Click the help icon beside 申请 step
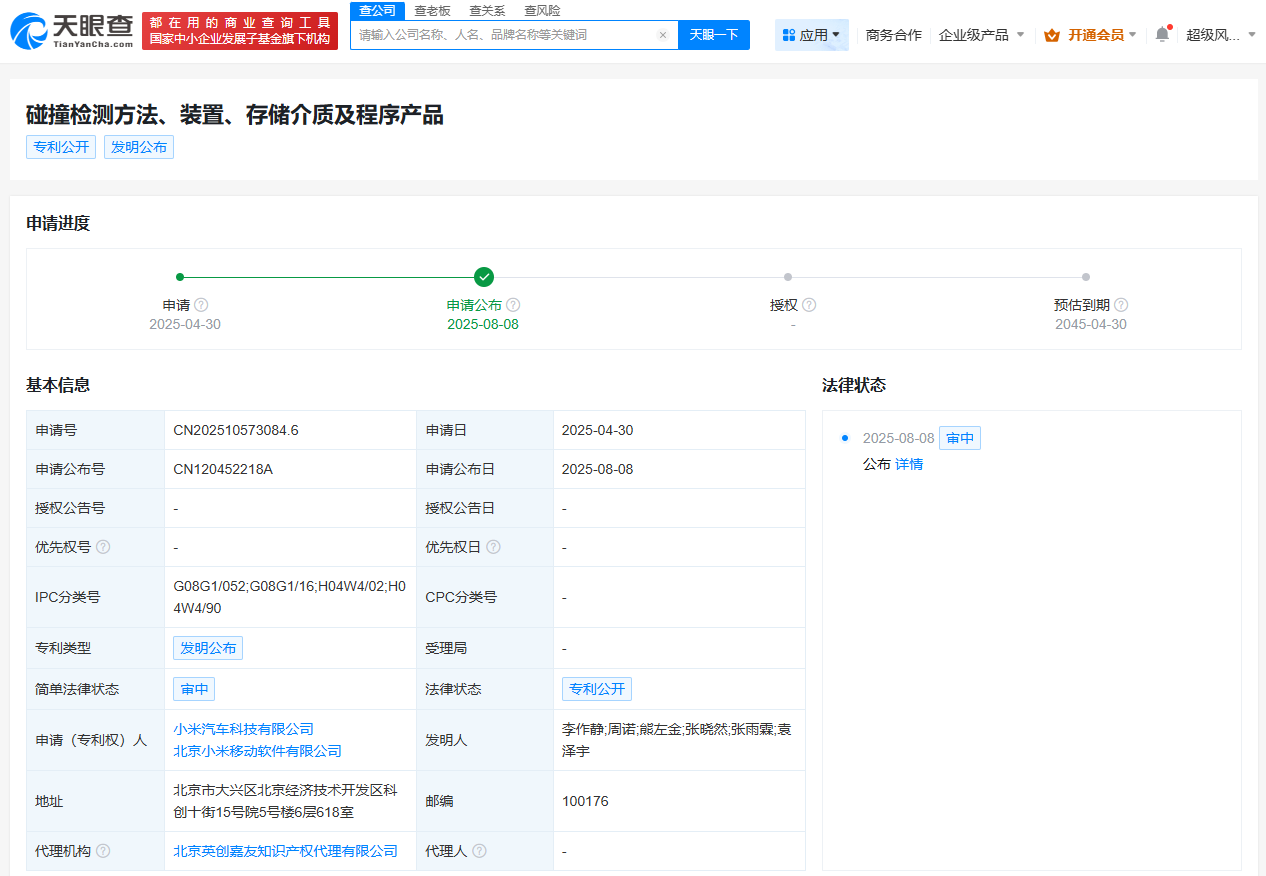Screen dimensions: 1266x876 202,305
